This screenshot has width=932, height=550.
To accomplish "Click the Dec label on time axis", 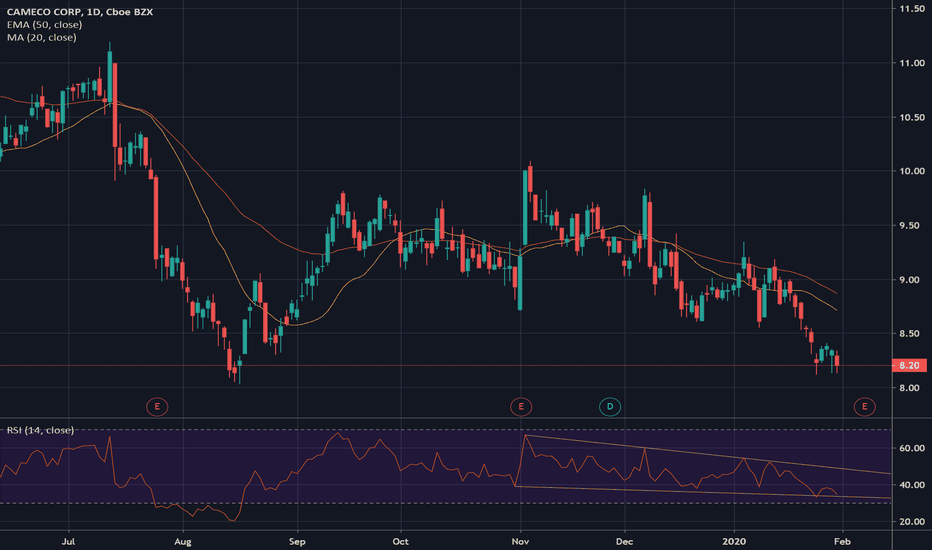I will coord(625,542).
